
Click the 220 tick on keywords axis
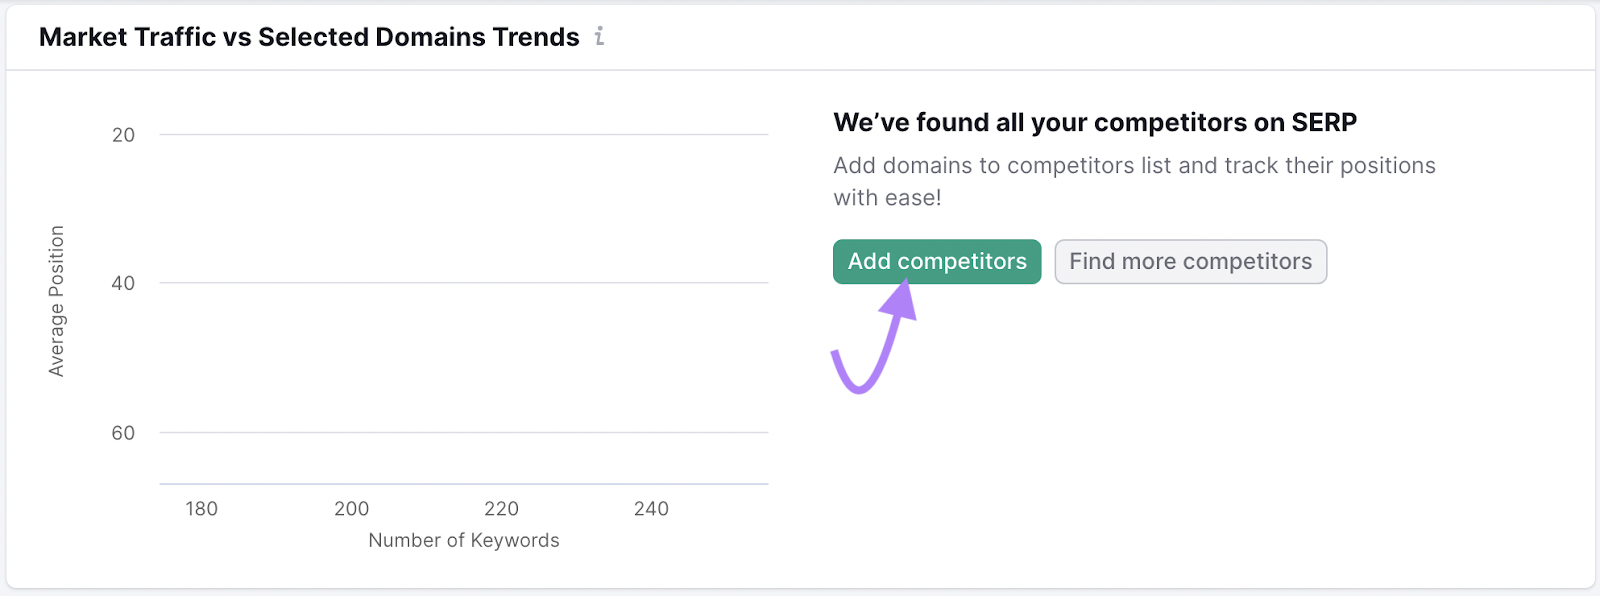502,509
